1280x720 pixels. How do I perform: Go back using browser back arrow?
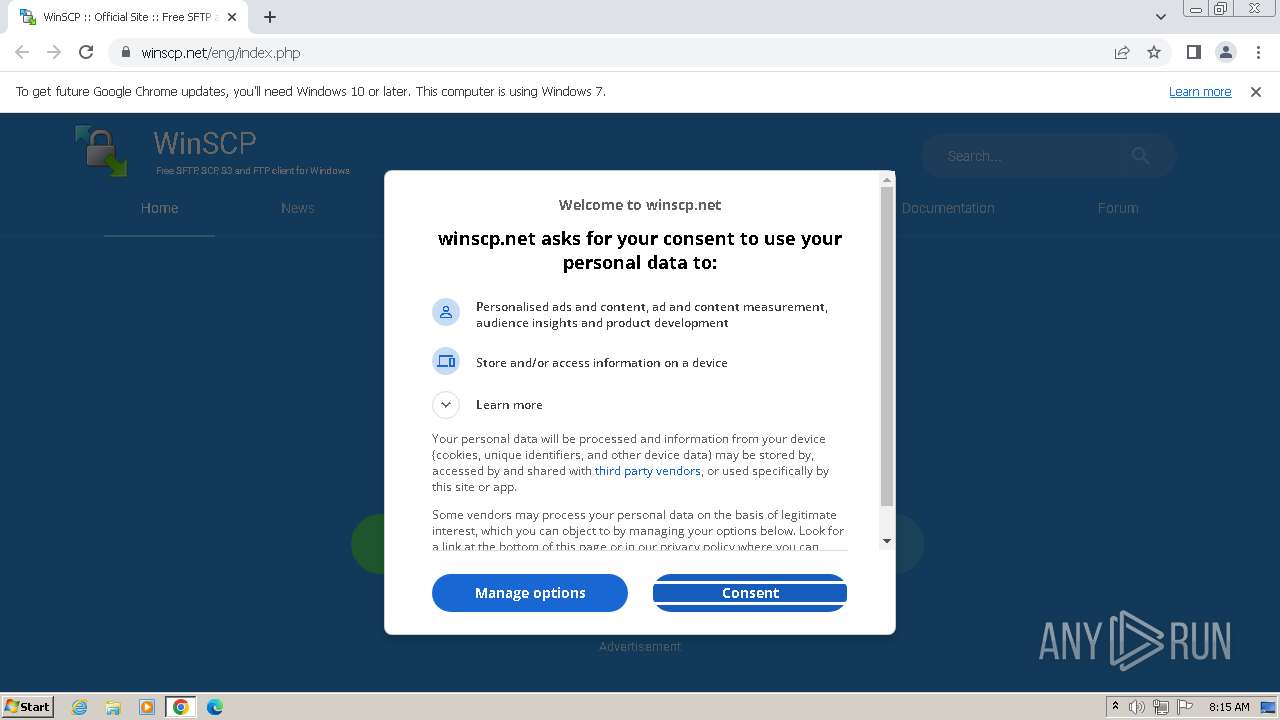pos(22,52)
